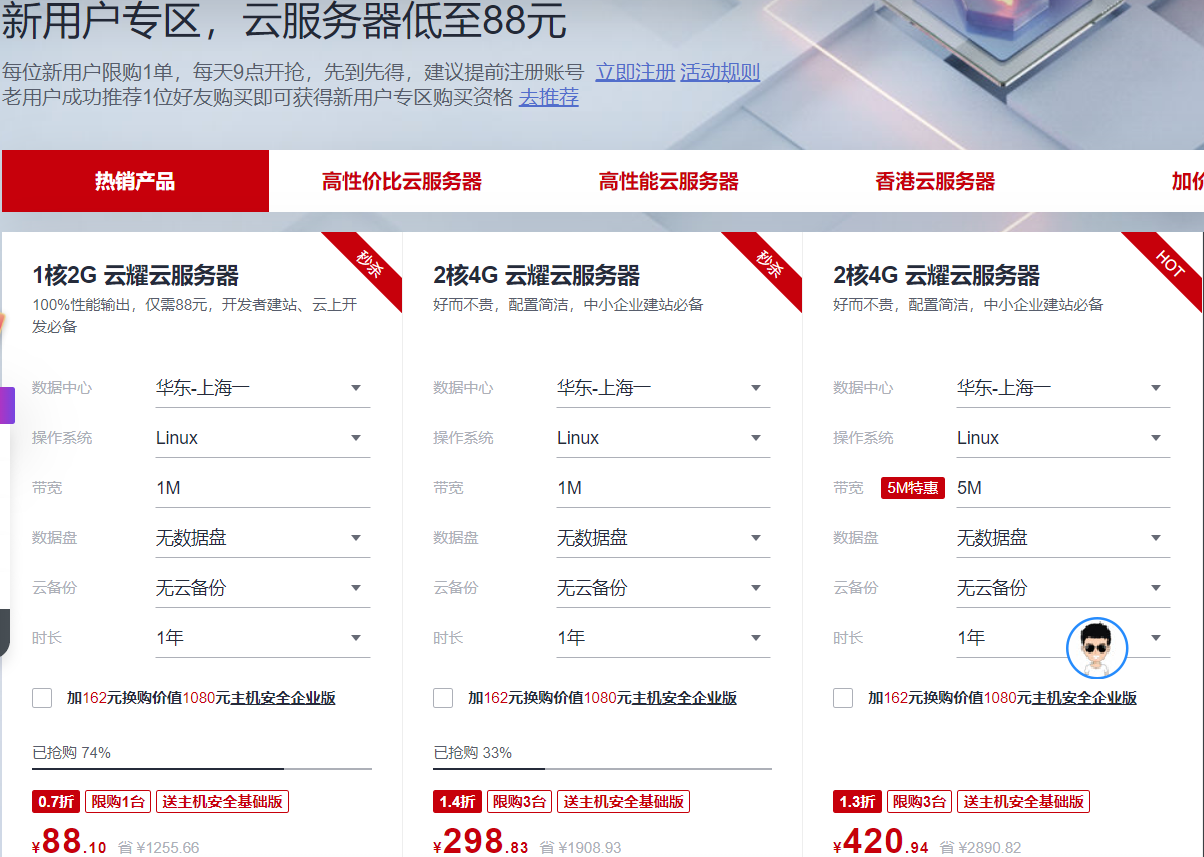Open 数据盘 dropdown on the HOT card
This screenshot has width=1204, height=857.
click(1062, 538)
